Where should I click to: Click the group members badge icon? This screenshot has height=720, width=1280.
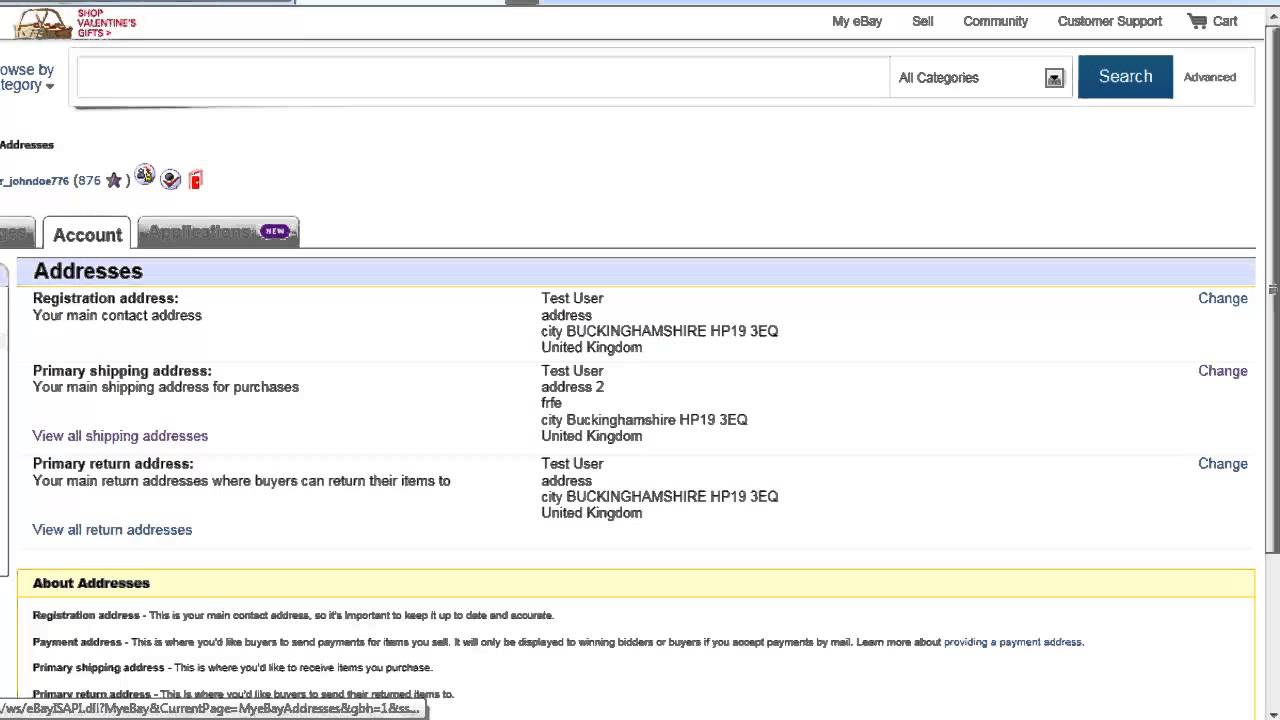(x=145, y=176)
